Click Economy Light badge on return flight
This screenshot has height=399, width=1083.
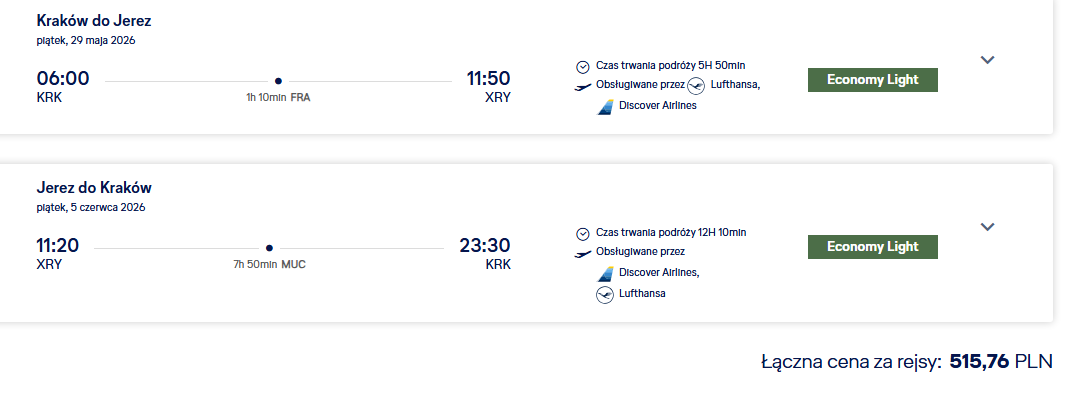[x=872, y=247]
